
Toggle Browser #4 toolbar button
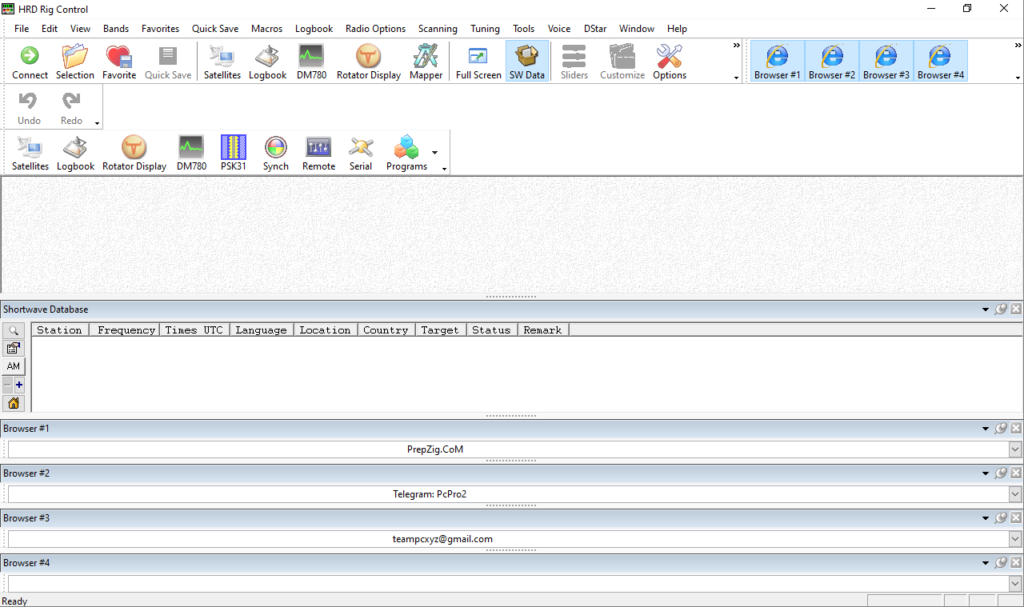coord(940,62)
